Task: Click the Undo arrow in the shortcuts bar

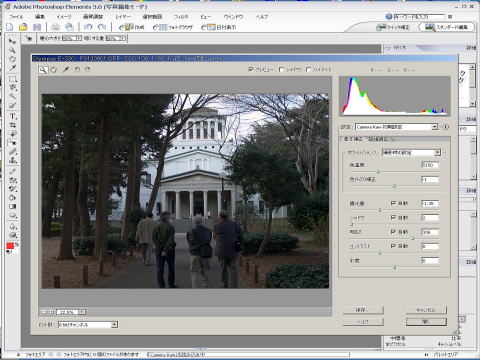Action: 88,27
